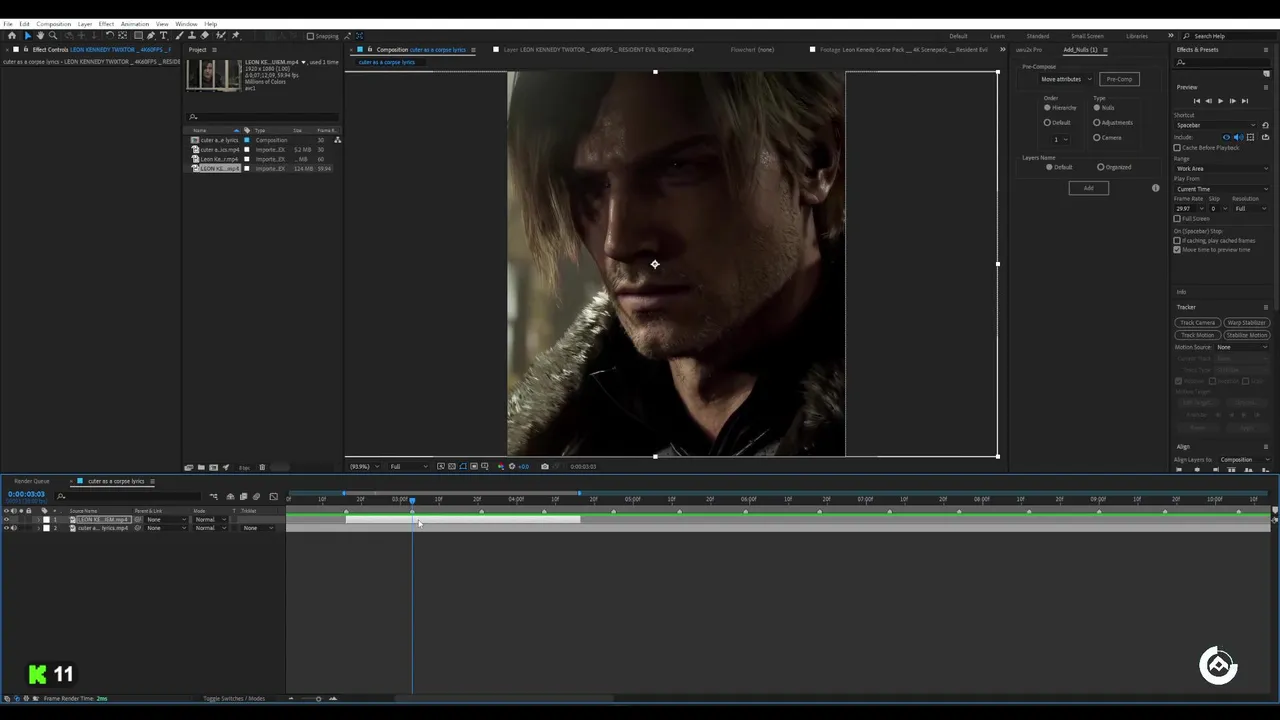Select the Camera type radio button
The image size is (1280, 720).
point(1097,138)
